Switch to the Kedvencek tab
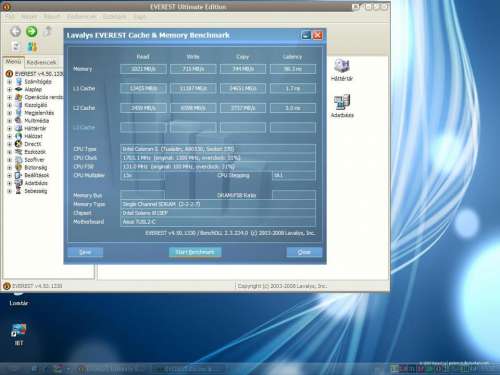The image size is (500, 375). [41, 62]
